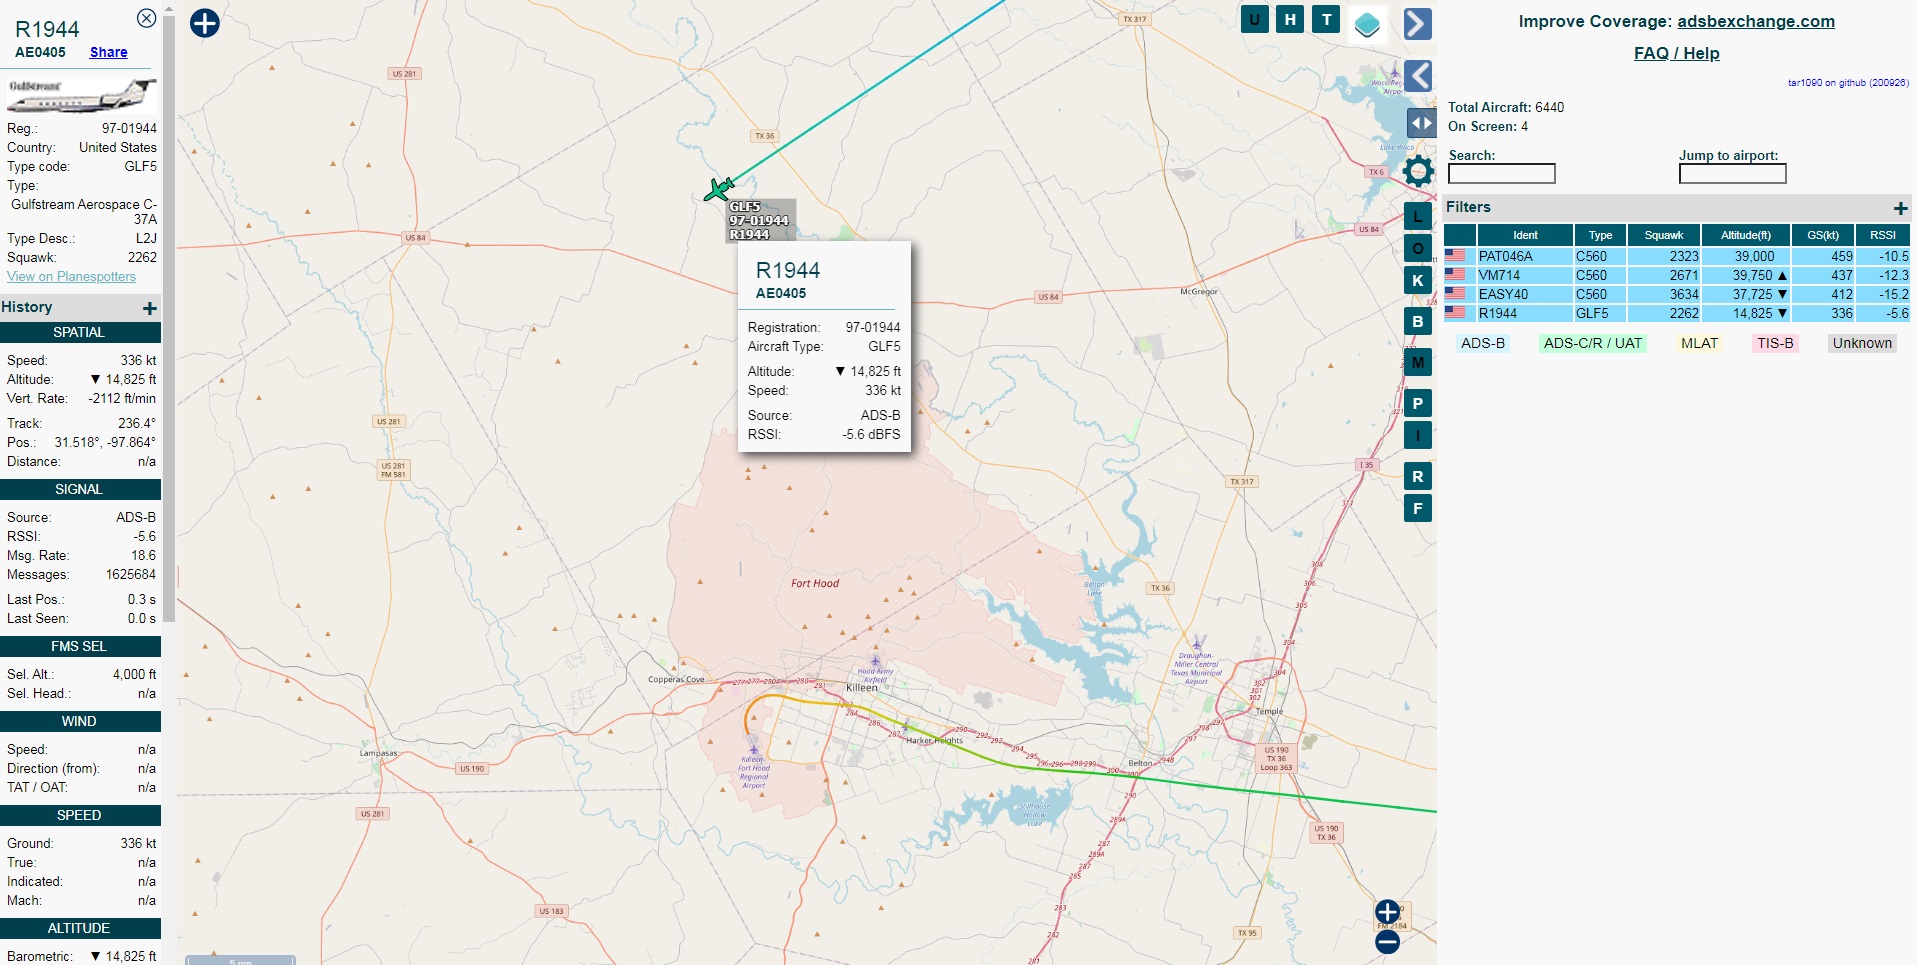Toggle the L map option button
The width and height of the screenshot is (1917, 965).
(1417, 216)
